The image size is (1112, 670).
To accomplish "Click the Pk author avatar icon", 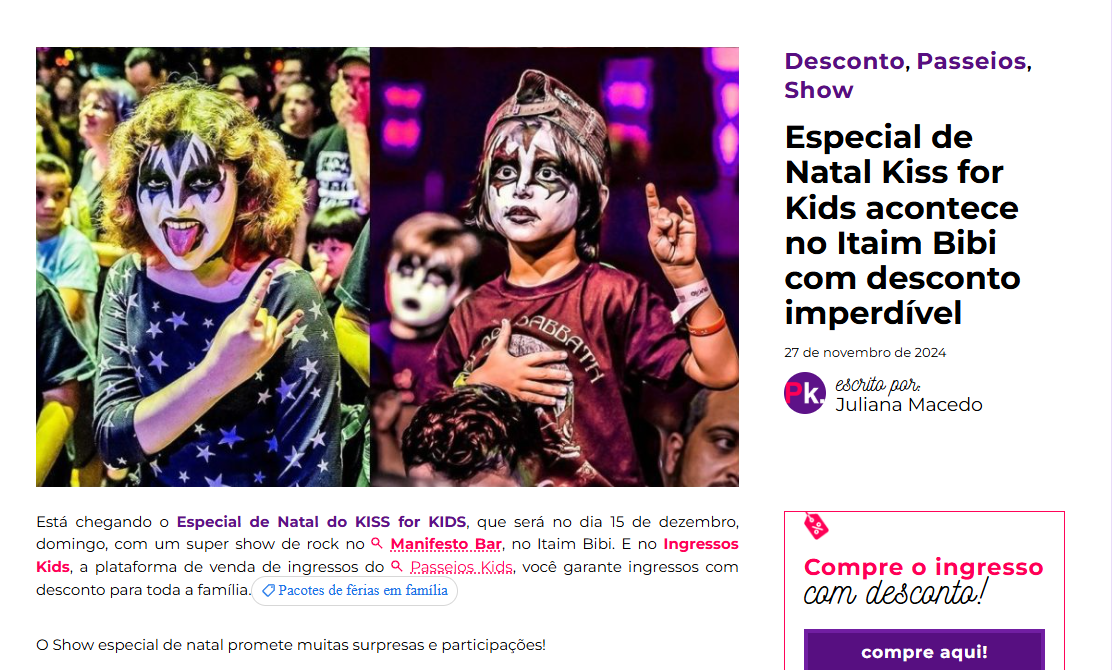I will (805, 393).
